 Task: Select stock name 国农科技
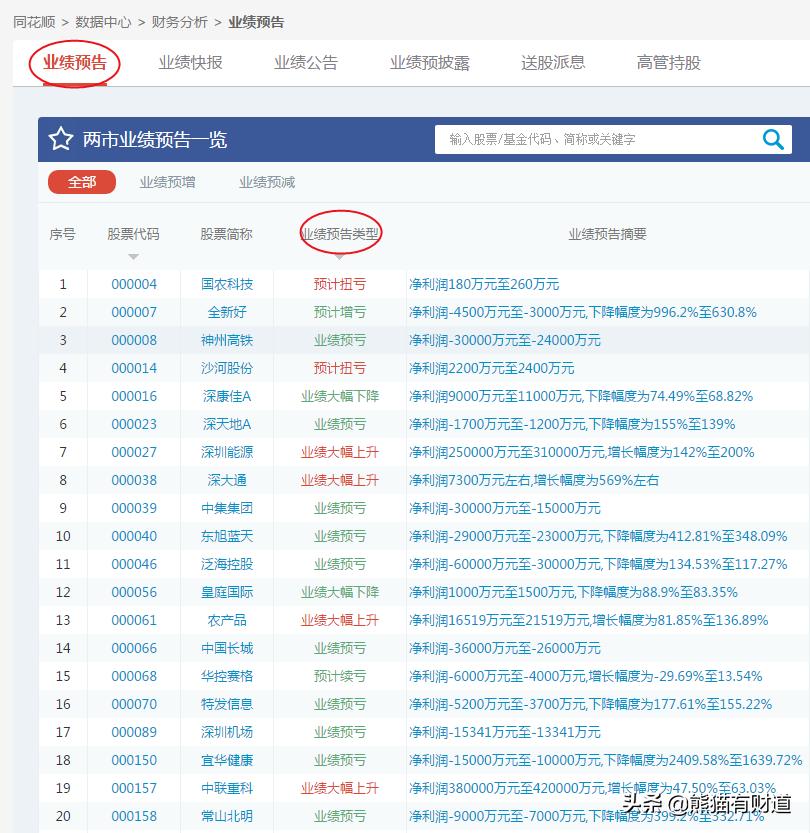pos(226,284)
